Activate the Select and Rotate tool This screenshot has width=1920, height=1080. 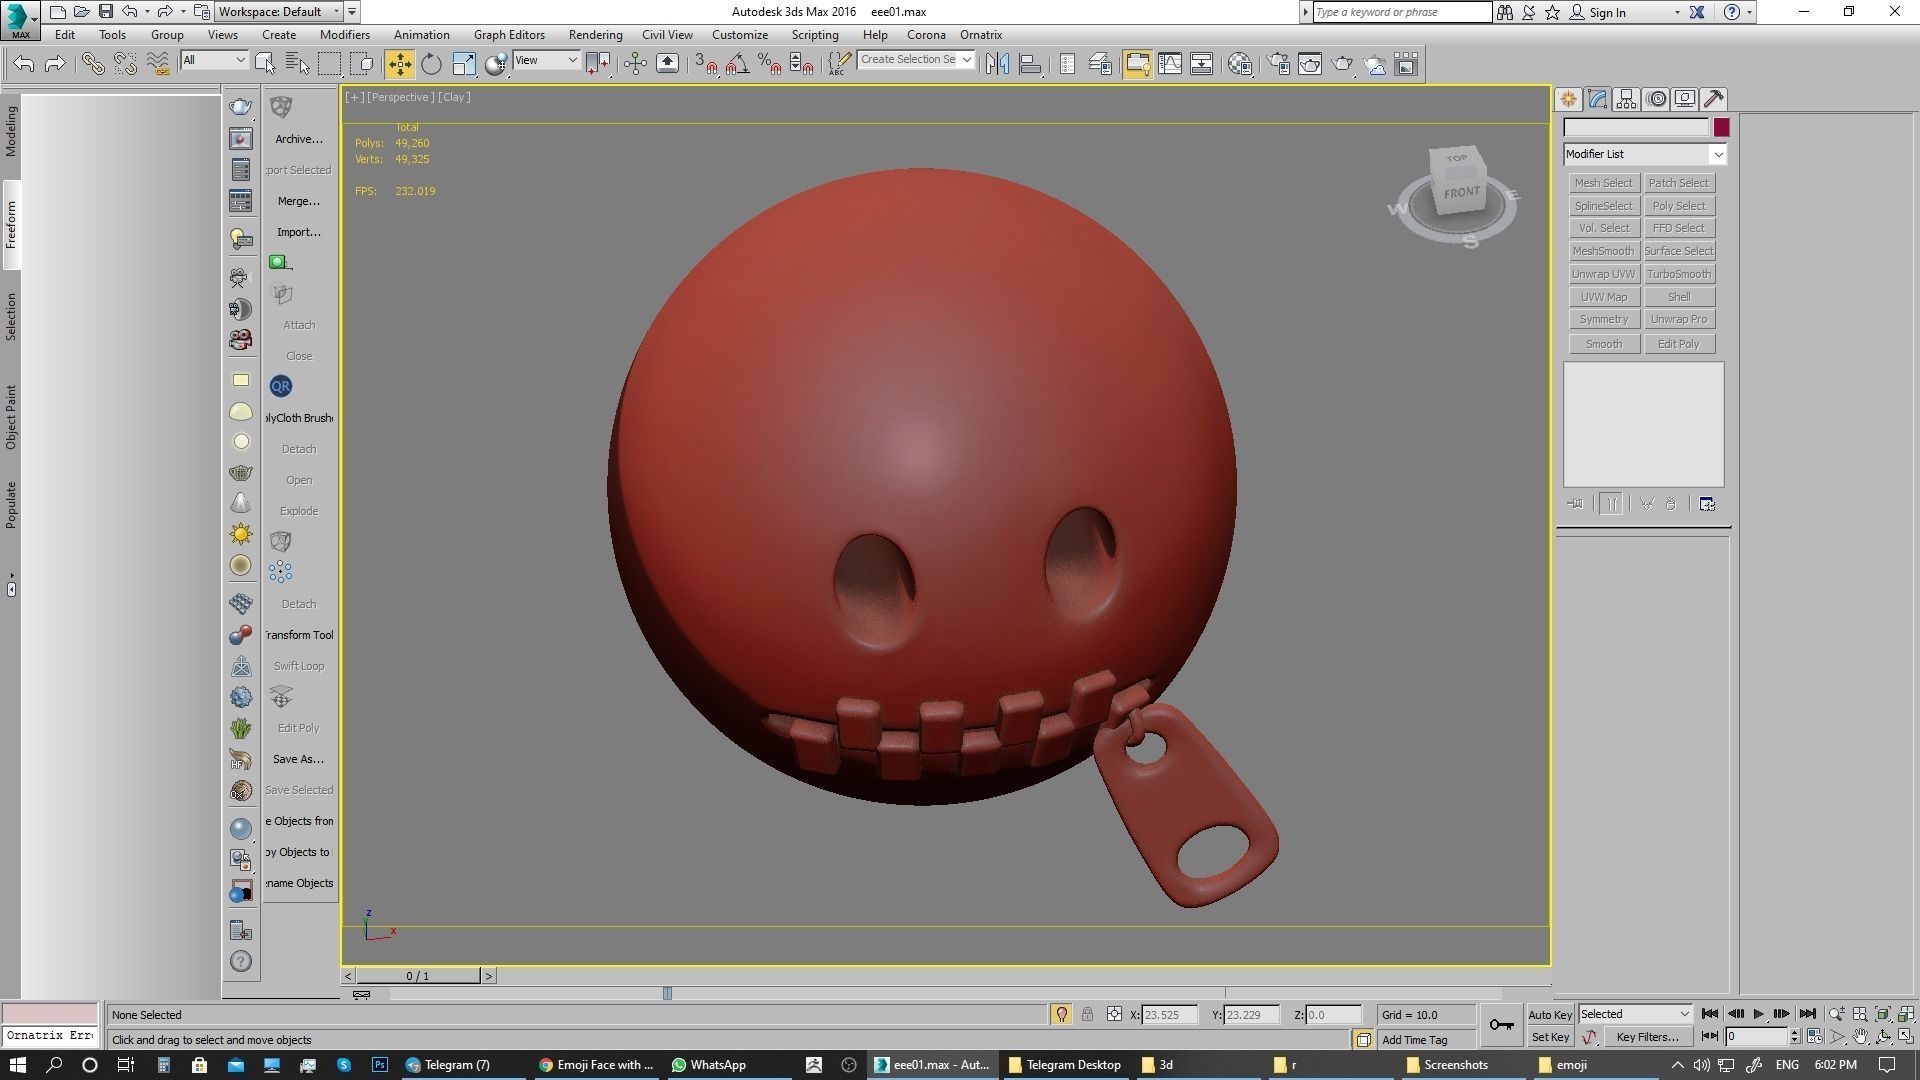431,64
